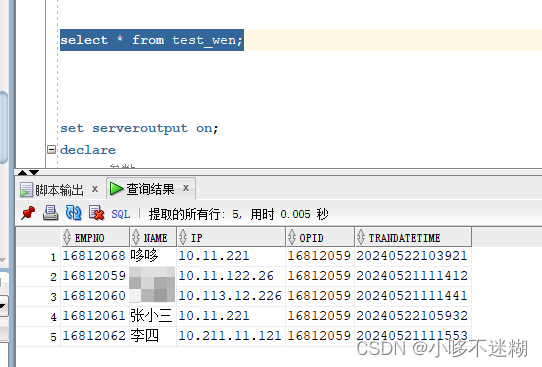The height and width of the screenshot is (367, 542).
Task: Click the delete row icon with red X
Action: (x=96, y=213)
